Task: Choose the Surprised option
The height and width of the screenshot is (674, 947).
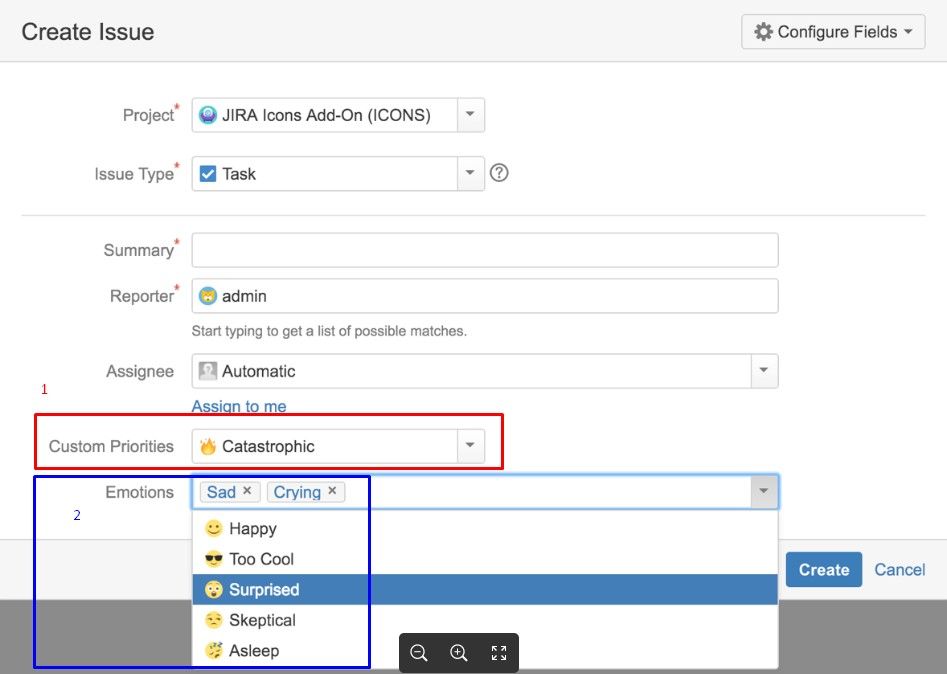Action: 485,589
